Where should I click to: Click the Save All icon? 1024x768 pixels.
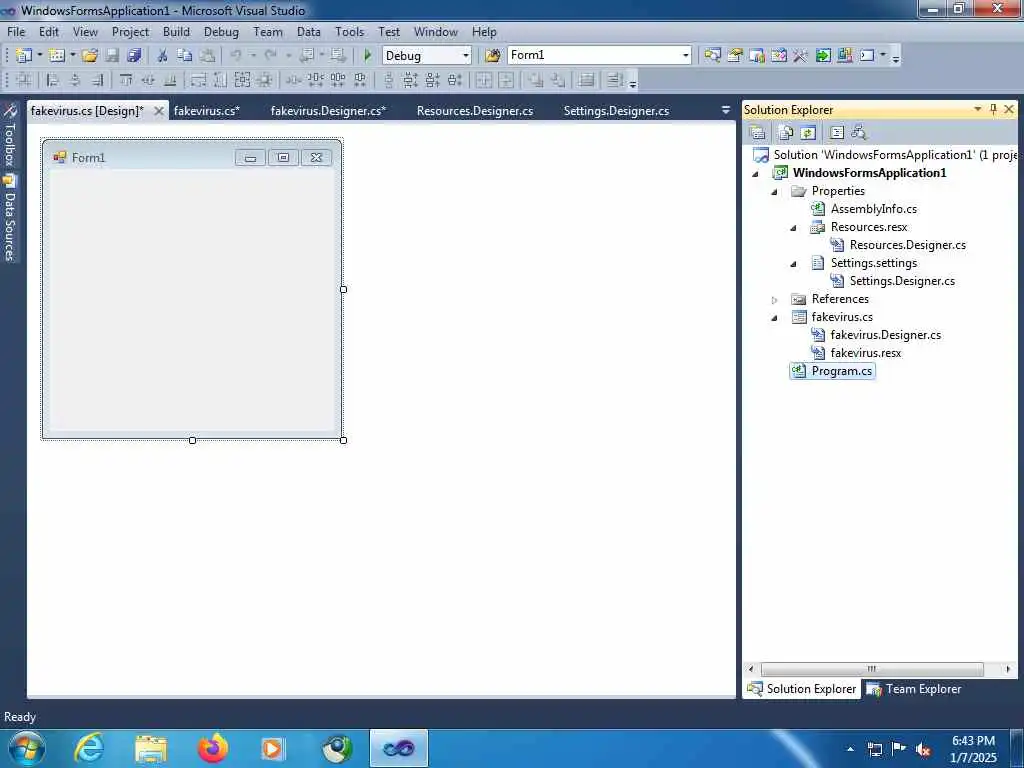135,56
